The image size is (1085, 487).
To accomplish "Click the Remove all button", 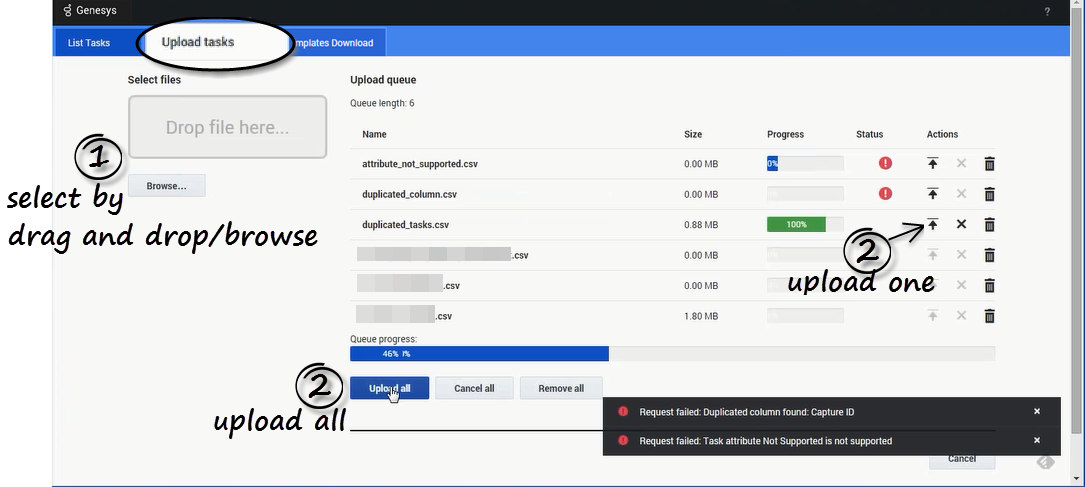I will 561,388.
